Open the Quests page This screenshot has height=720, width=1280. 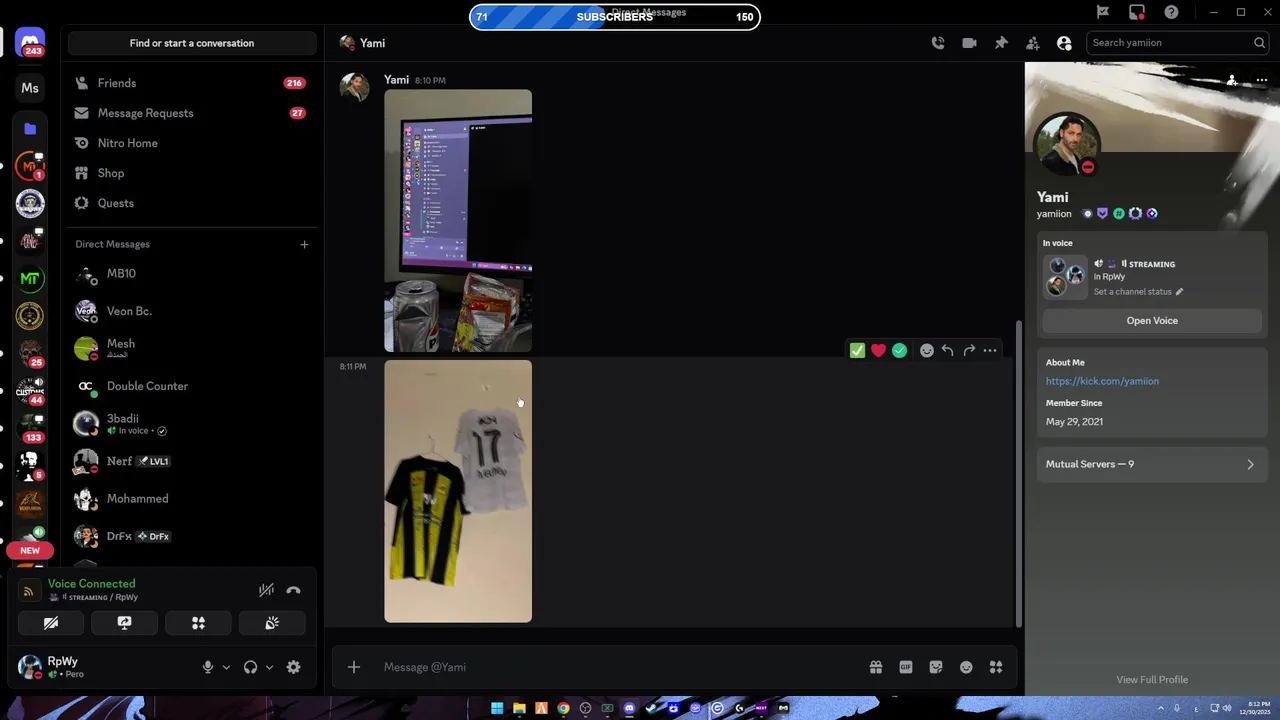point(192,203)
